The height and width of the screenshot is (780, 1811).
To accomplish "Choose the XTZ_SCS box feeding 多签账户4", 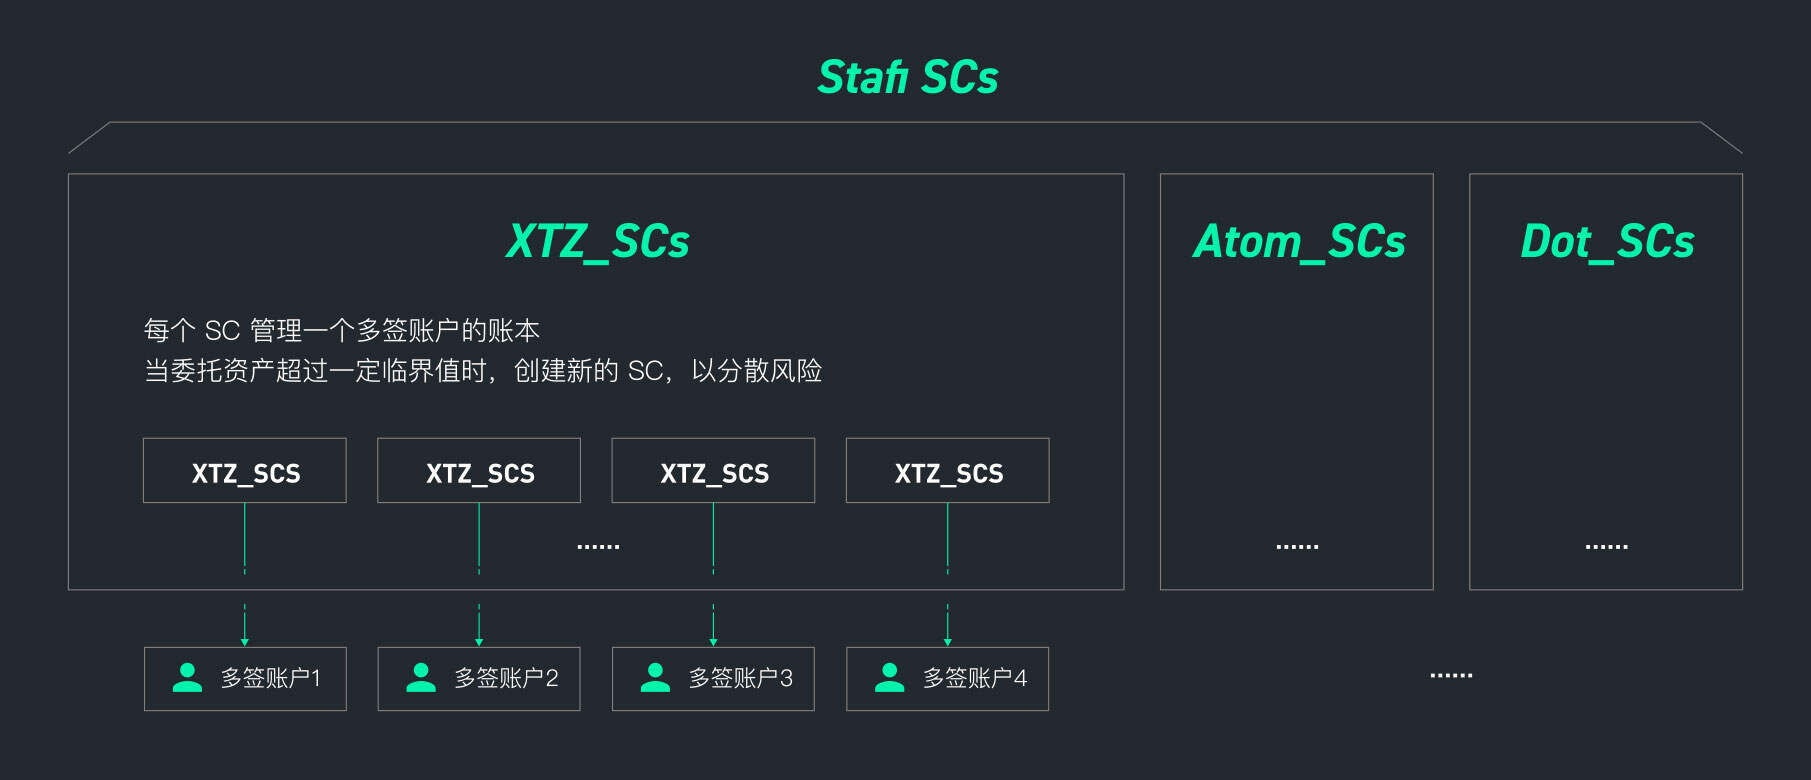I will coord(948,471).
